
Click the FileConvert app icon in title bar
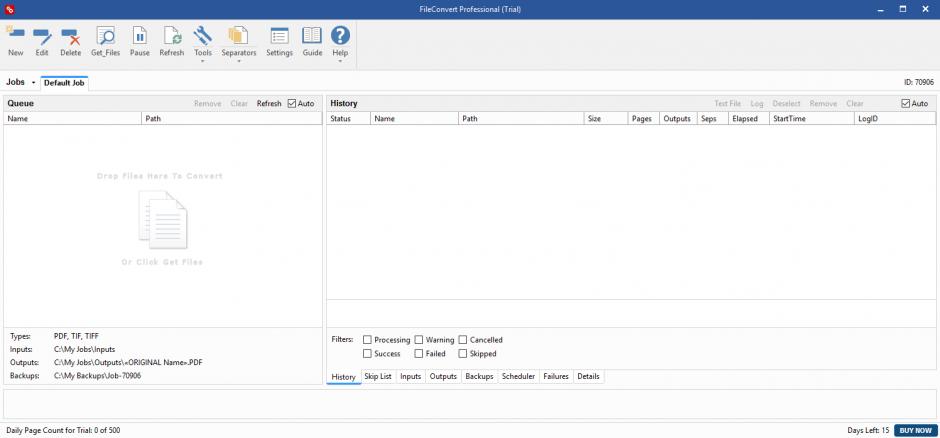[x=8, y=9]
